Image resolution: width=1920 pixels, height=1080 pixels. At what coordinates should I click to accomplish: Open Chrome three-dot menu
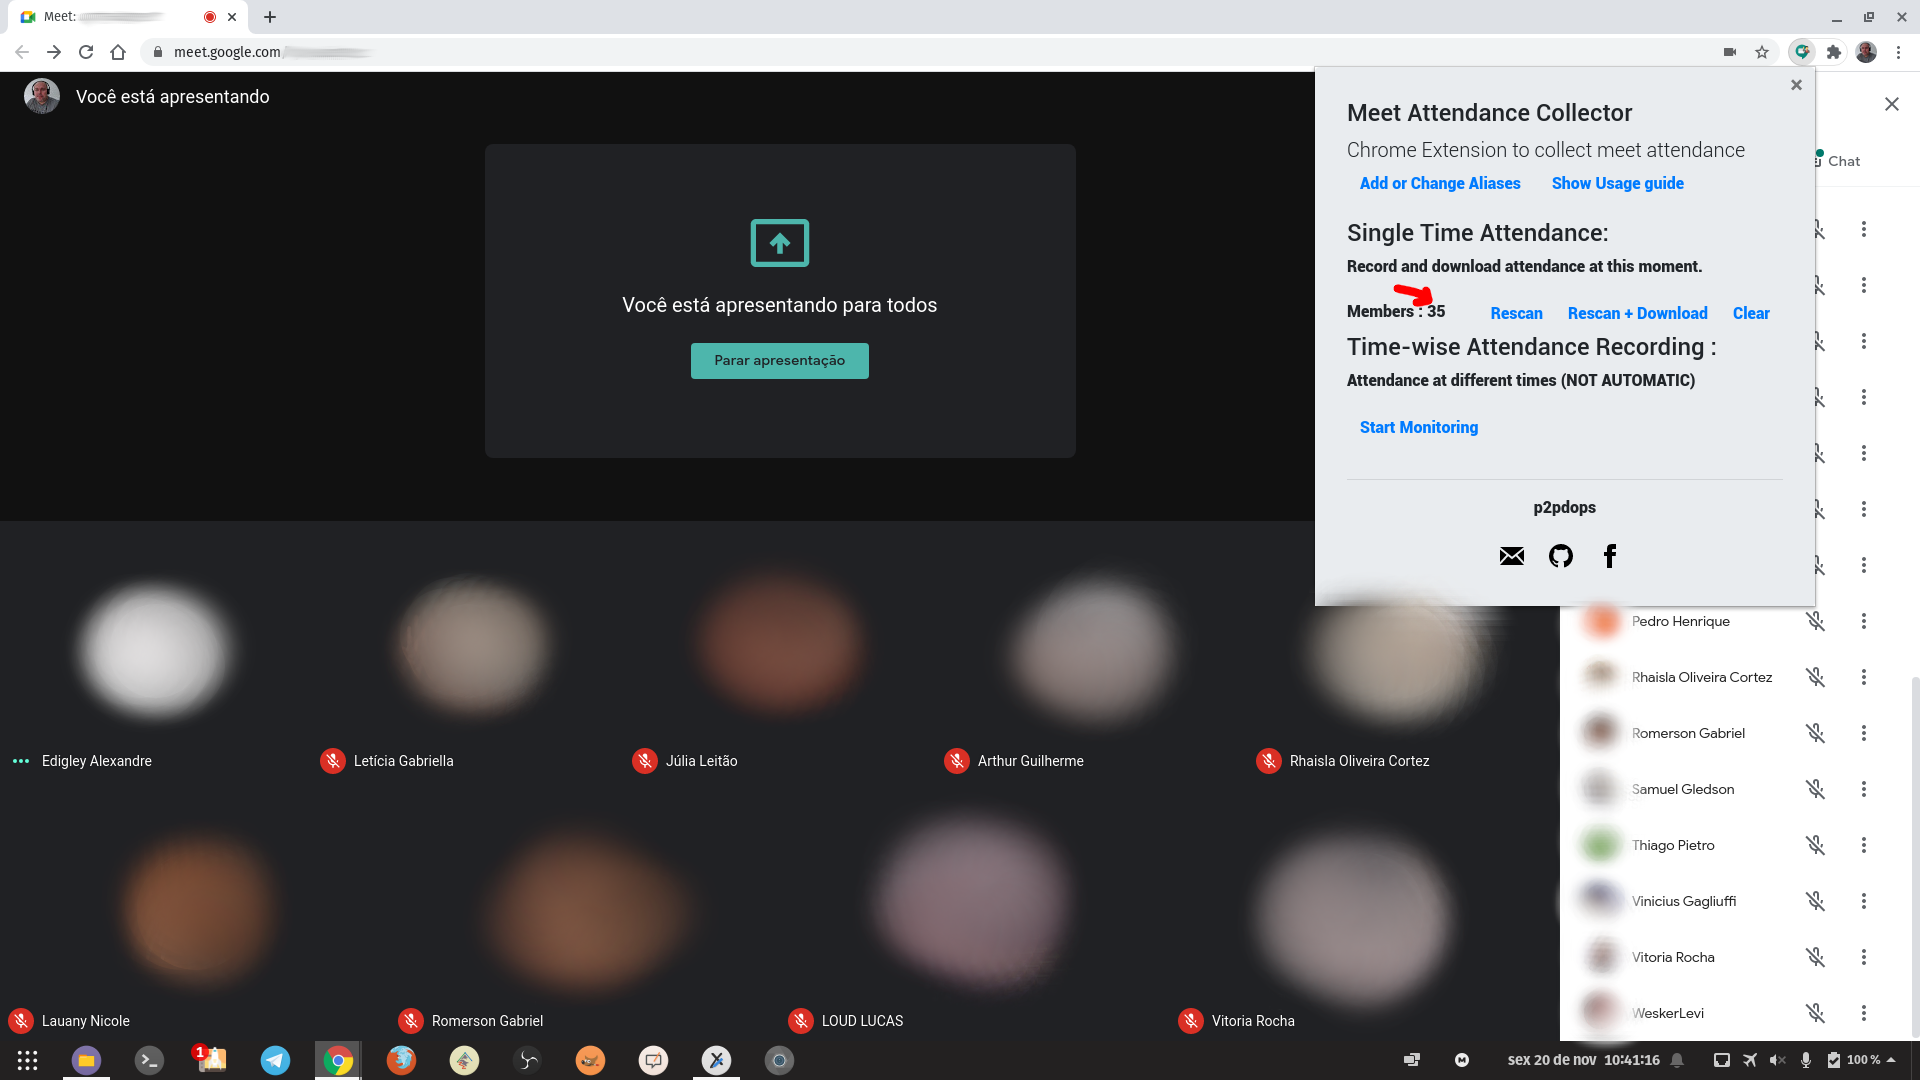pos(1898,52)
